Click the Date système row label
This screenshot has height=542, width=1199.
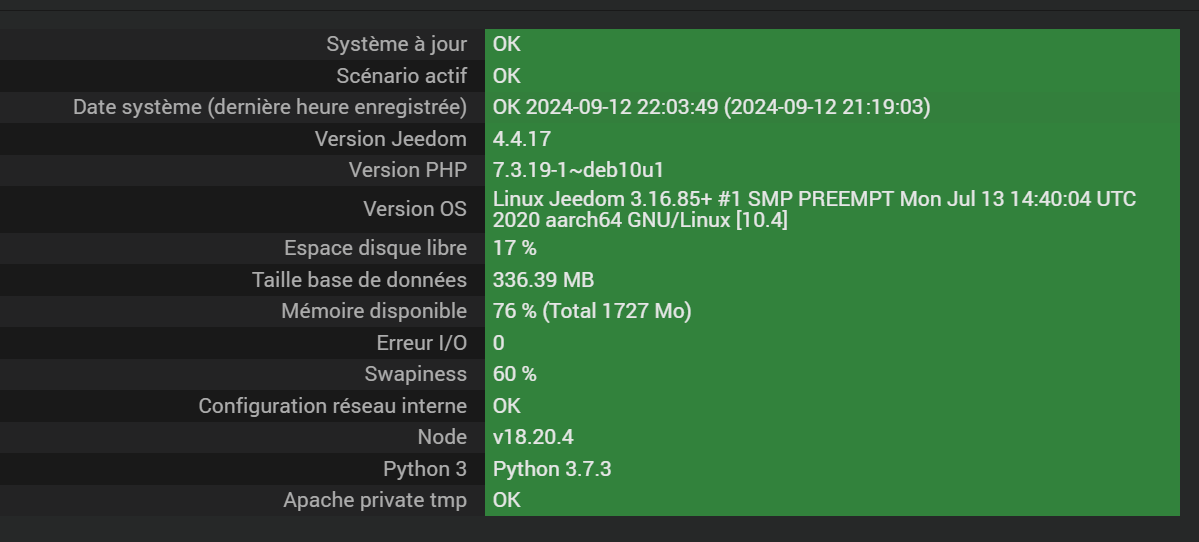pos(270,107)
